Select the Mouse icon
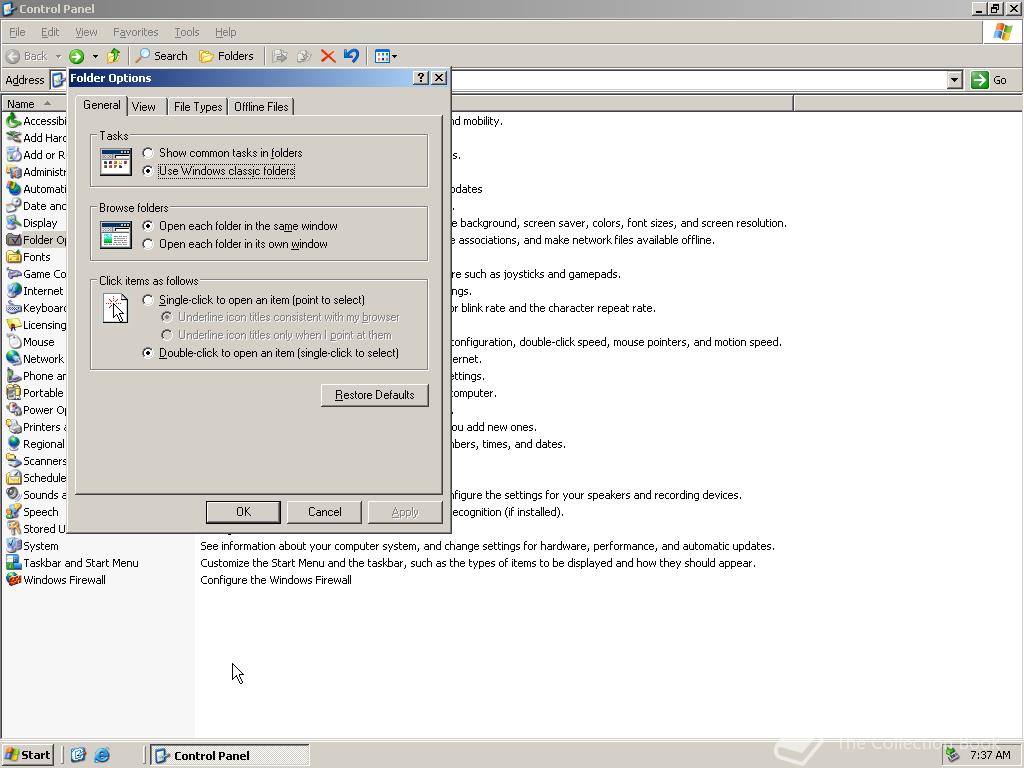 [x=14, y=342]
